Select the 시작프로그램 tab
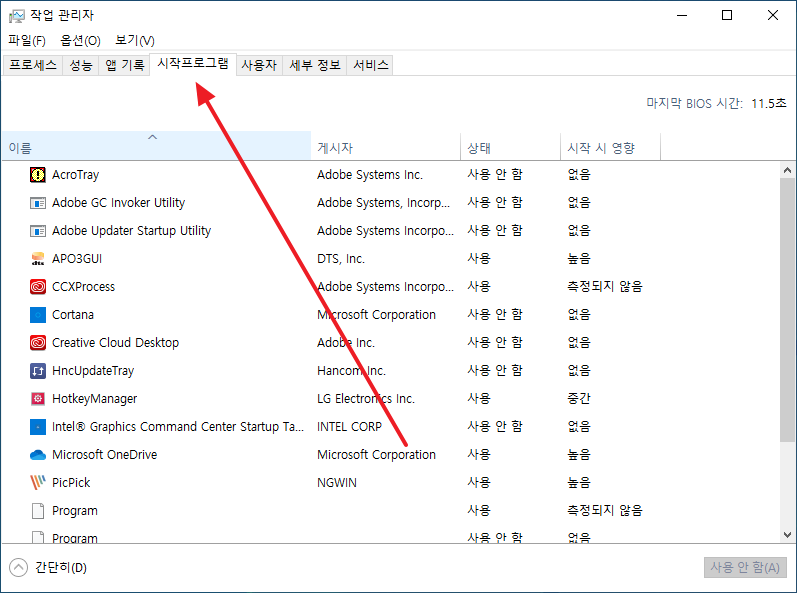 193,64
